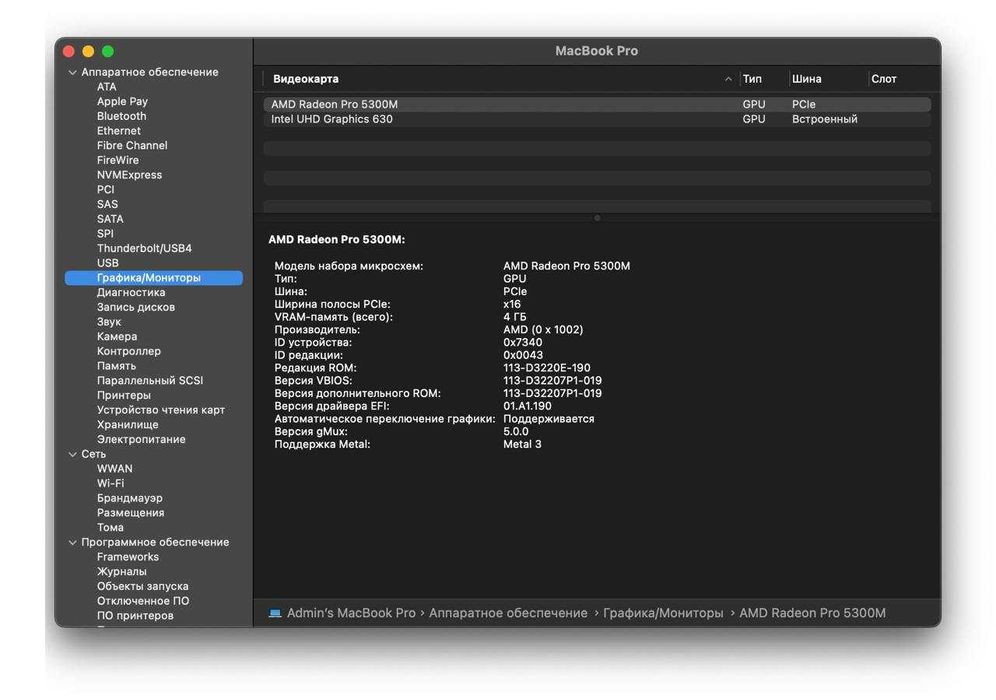Collapse the Сеть section chevron

click(x=72, y=454)
